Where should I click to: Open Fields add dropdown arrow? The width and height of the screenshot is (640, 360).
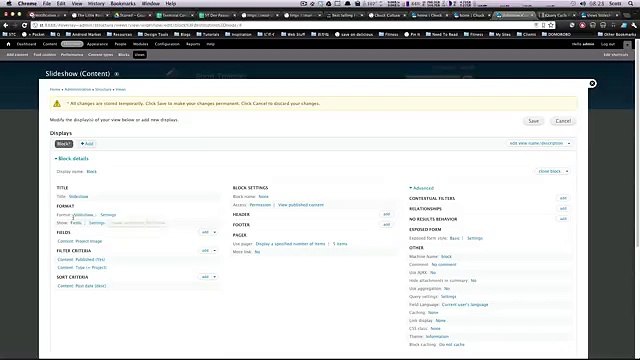point(215,232)
